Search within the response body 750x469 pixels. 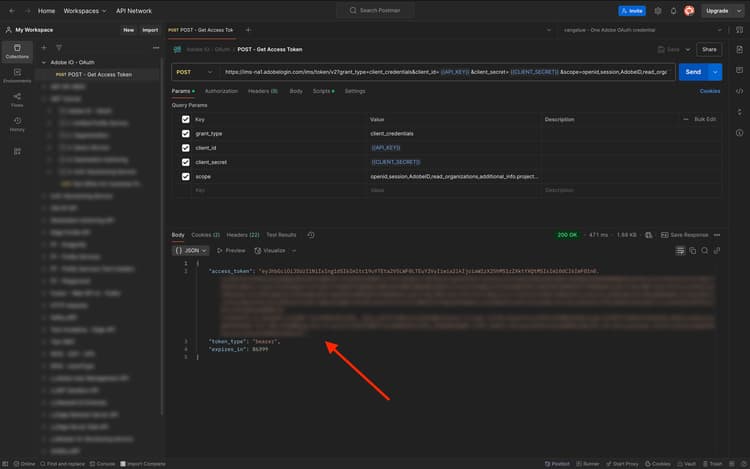point(705,251)
